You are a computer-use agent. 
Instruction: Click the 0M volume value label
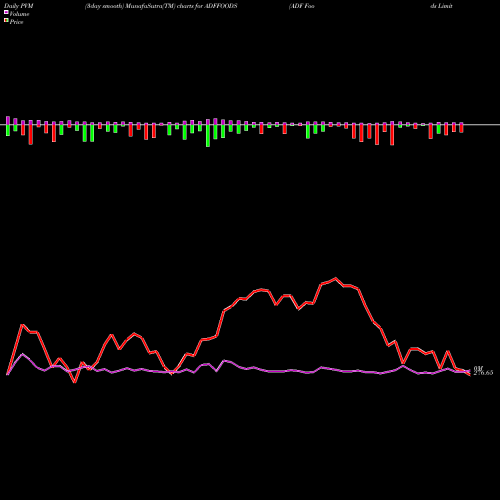point(478,368)
